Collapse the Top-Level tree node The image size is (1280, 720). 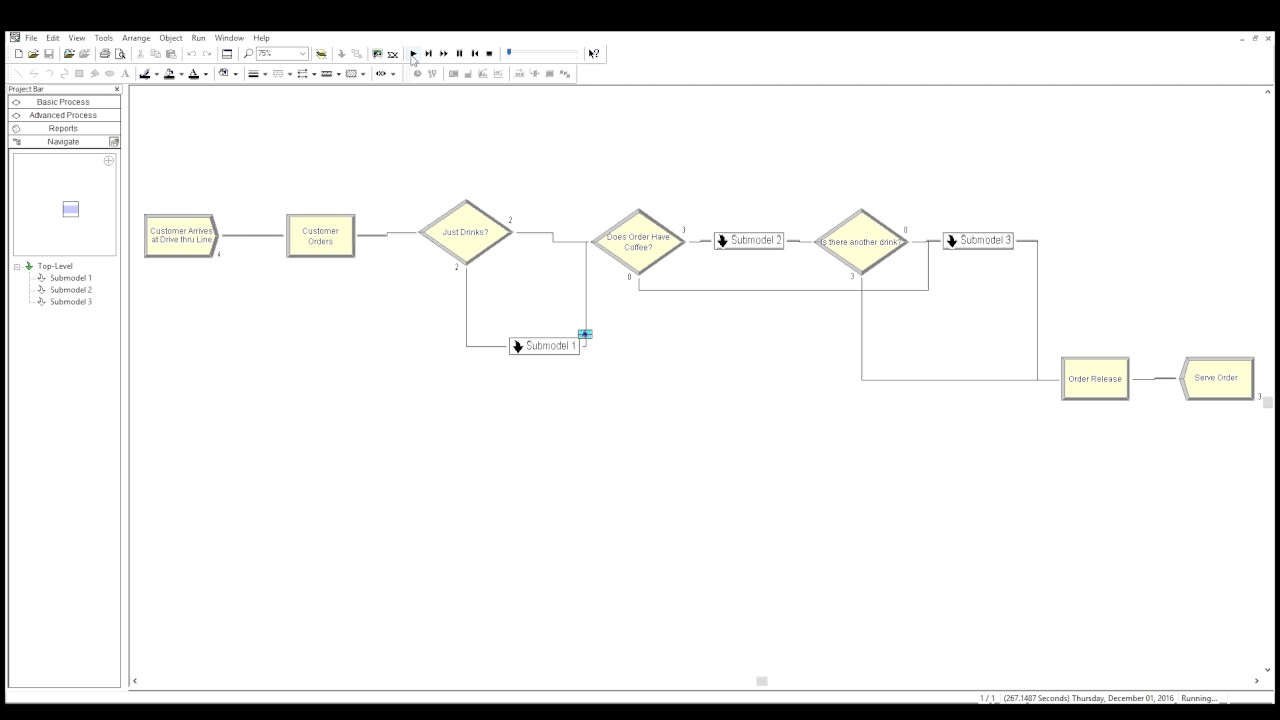pos(17,266)
